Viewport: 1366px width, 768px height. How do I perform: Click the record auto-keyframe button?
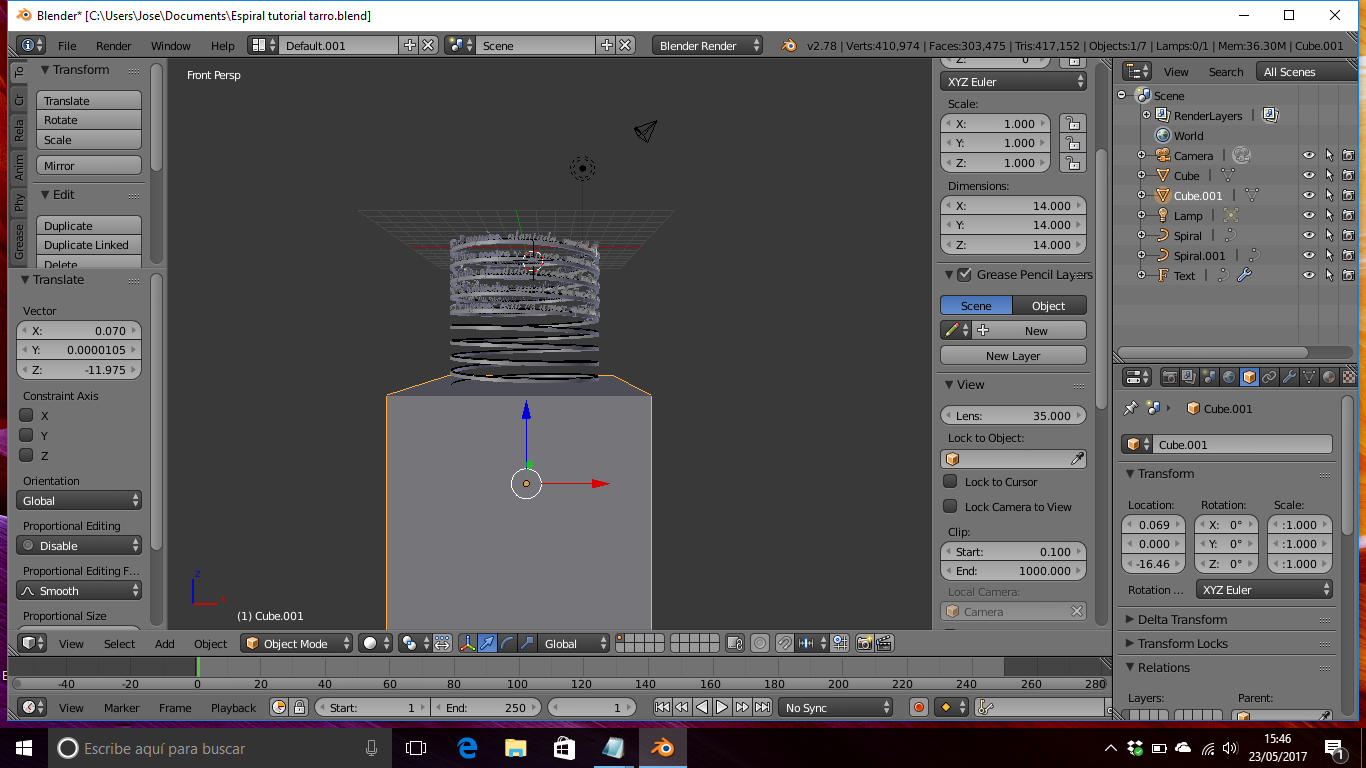(x=919, y=707)
